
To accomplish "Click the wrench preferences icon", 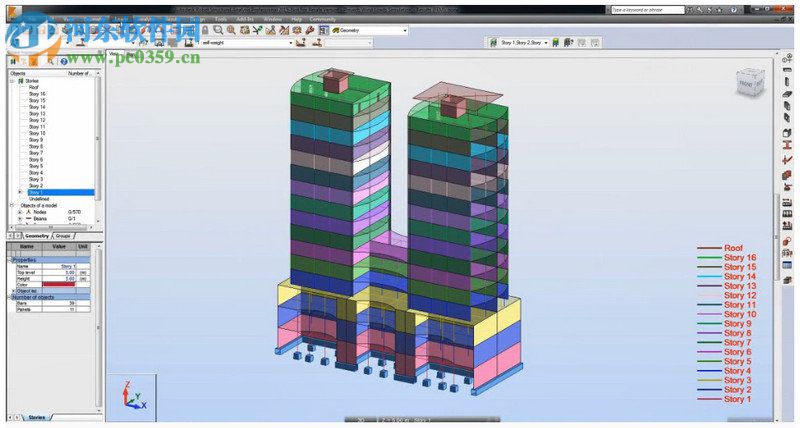I will pos(310,30).
